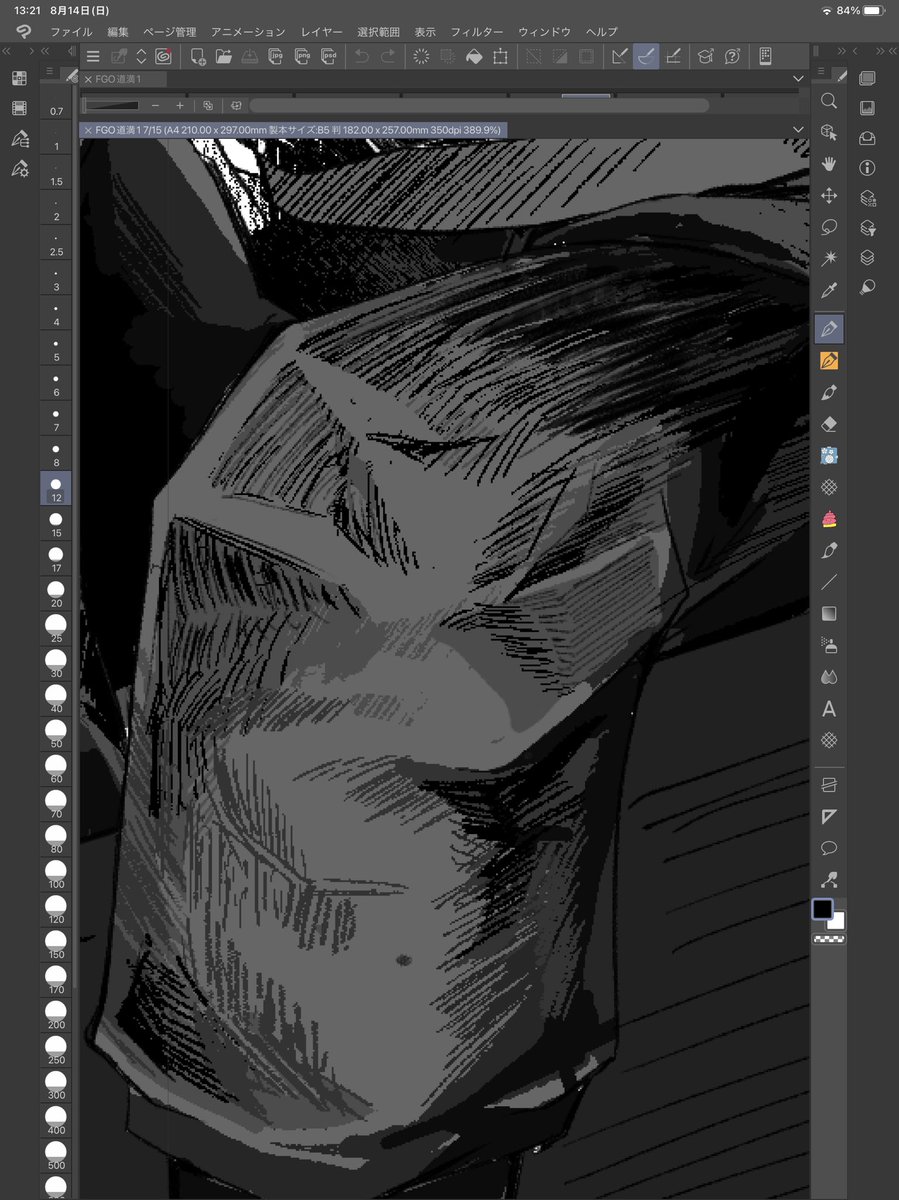Select the Lasso selection tool
Viewport: 899px width, 1200px height.
point(828,227)
